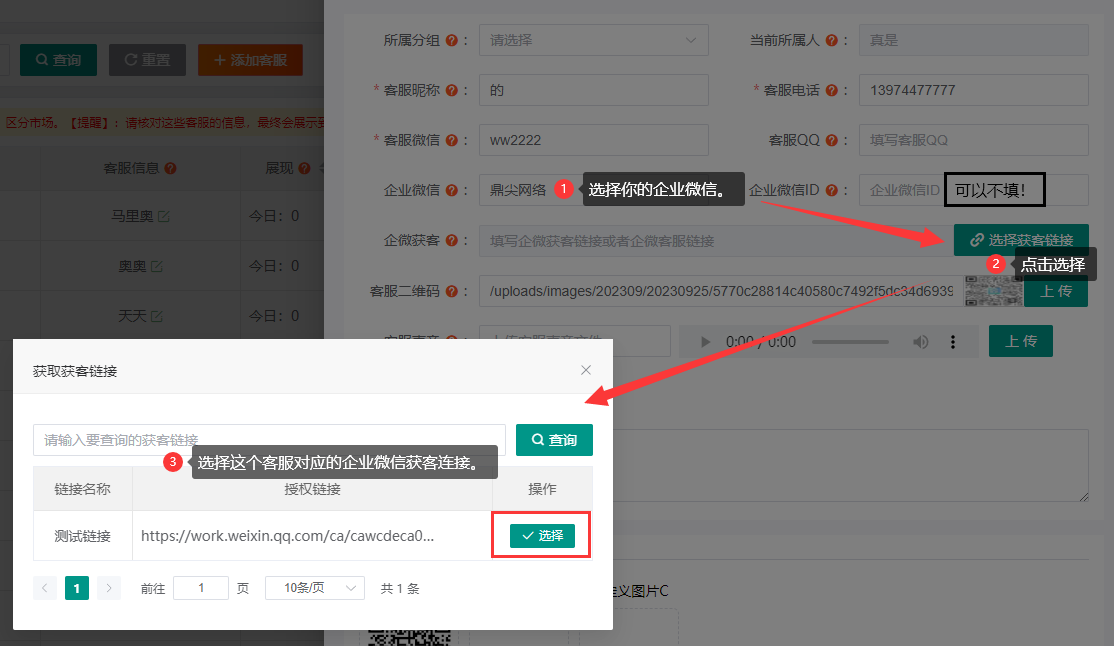
Task: Click the help icon beside 客服信息 column header
Action: [170, 168]
